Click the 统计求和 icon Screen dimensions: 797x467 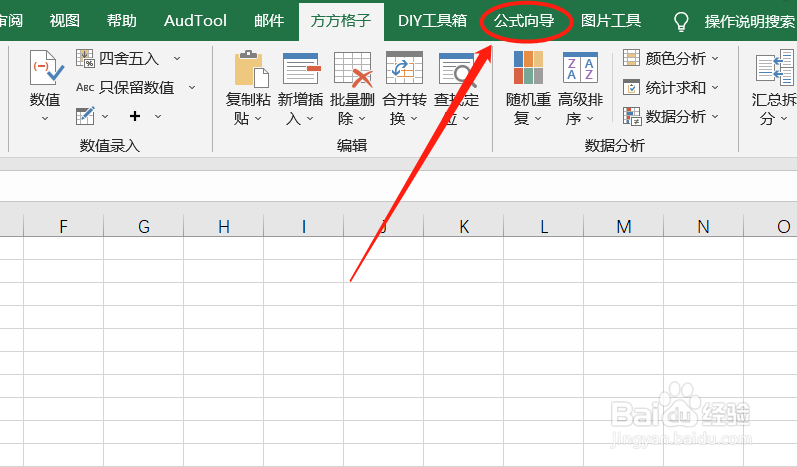tap(631, 87)
